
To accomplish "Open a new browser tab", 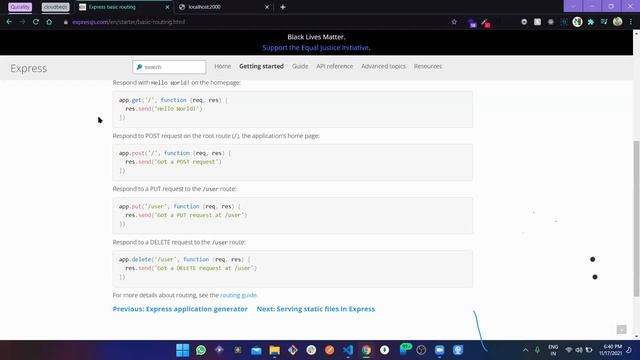I will click(282, 7).
